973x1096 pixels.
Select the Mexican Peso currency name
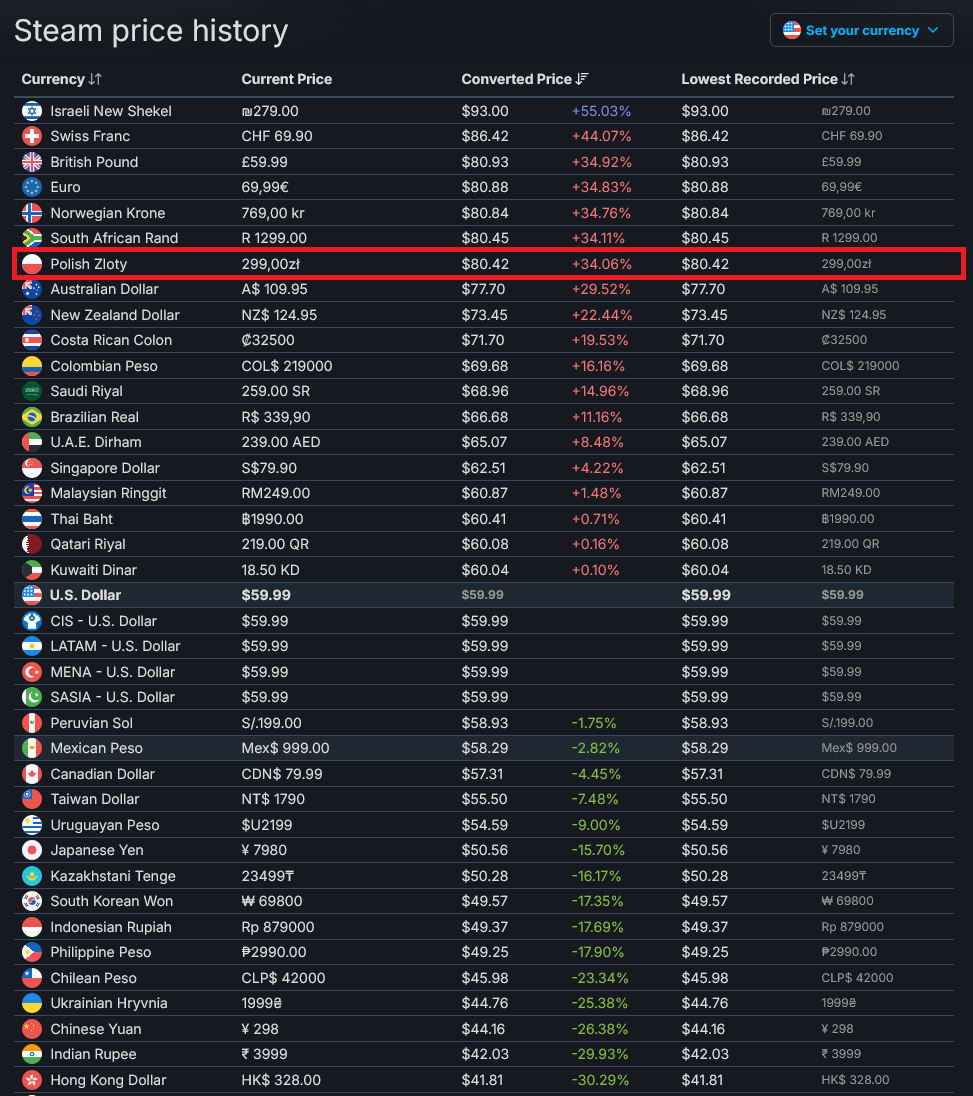coord(96,748)
